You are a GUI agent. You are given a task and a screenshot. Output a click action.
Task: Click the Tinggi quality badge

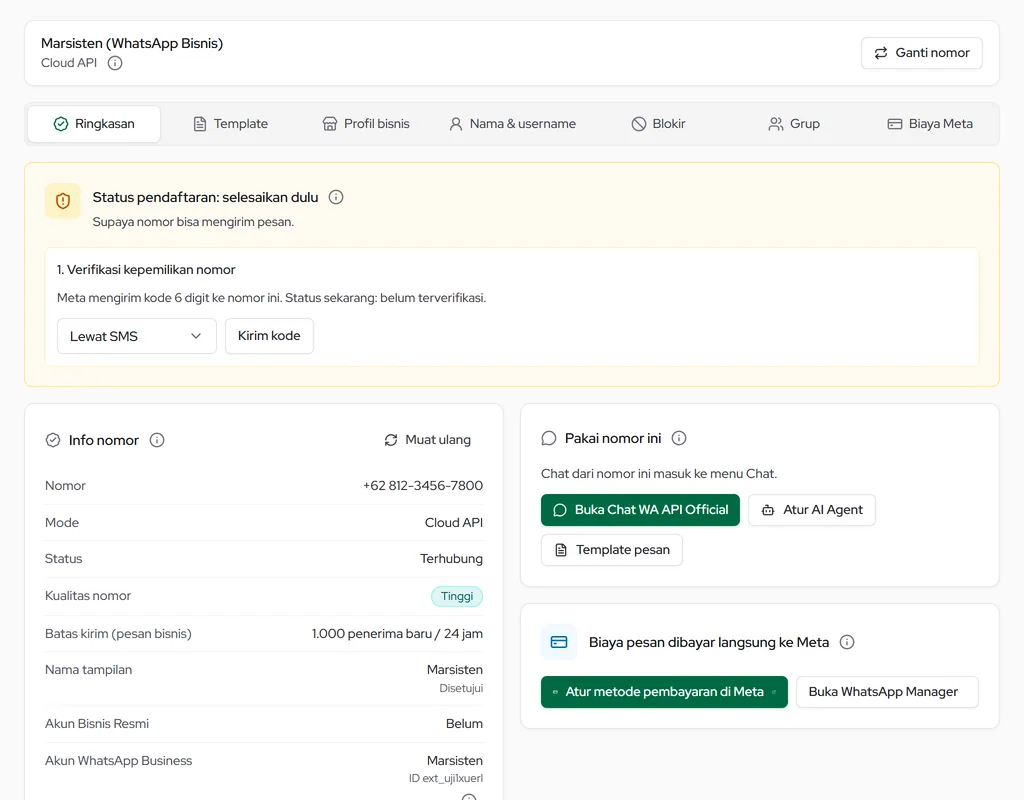click(456, 596)
